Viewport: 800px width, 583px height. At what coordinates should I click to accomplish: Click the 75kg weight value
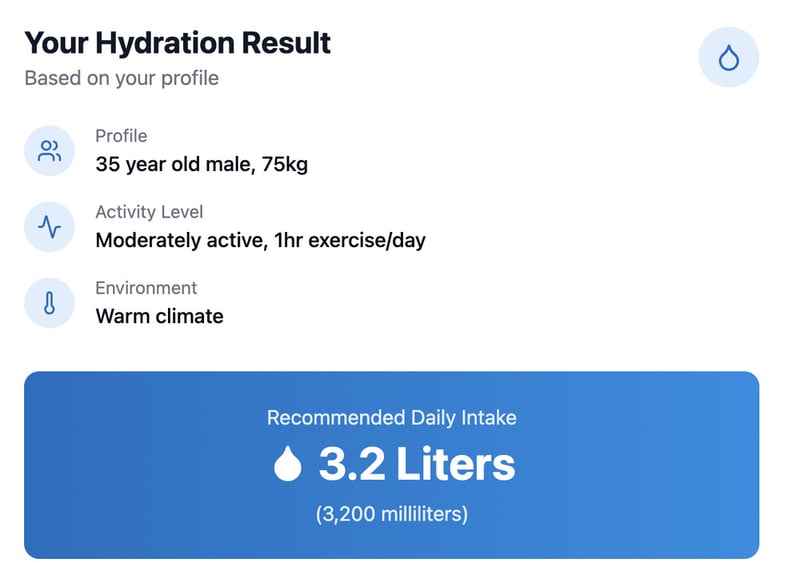(x=285, y=164)
